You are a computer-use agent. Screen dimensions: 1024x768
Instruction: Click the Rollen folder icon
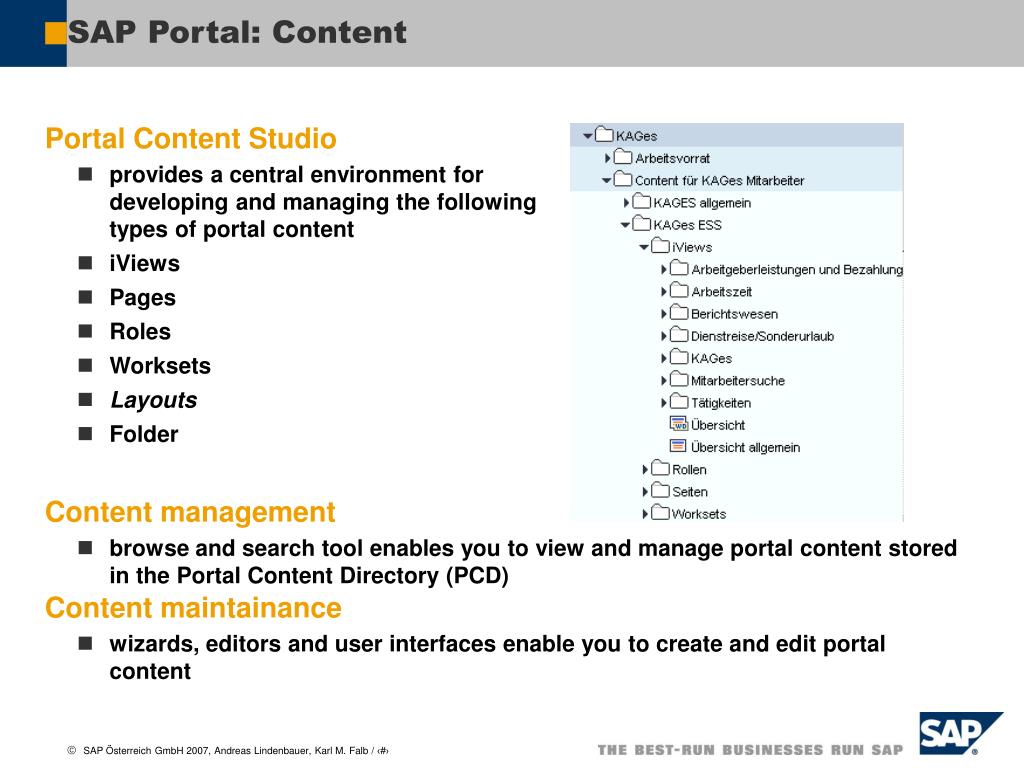click(x=661, y=468)
